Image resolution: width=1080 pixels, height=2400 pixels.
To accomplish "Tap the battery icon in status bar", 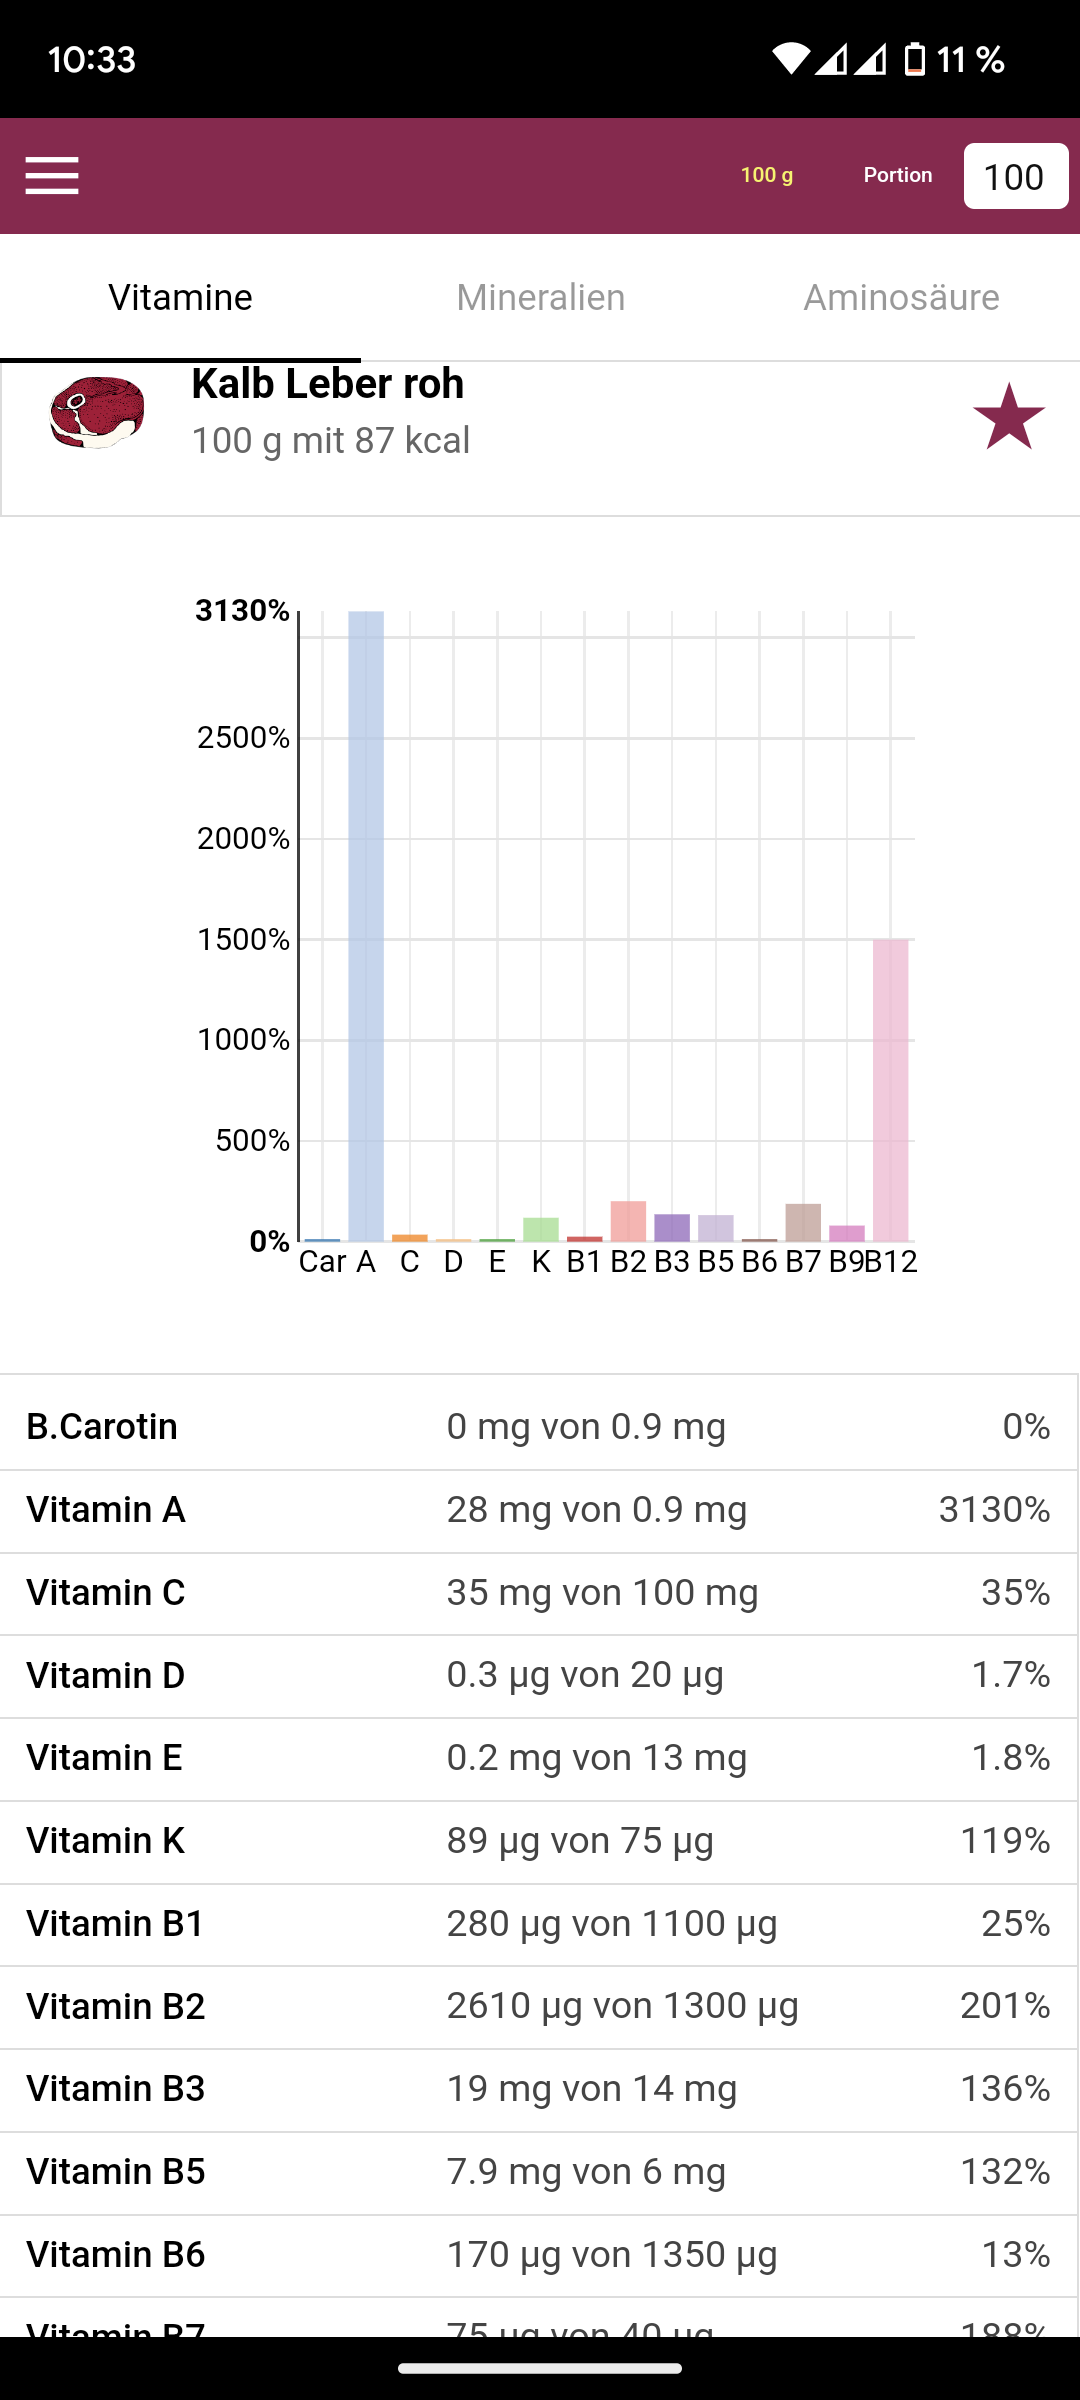I will [x=914, y=60].
